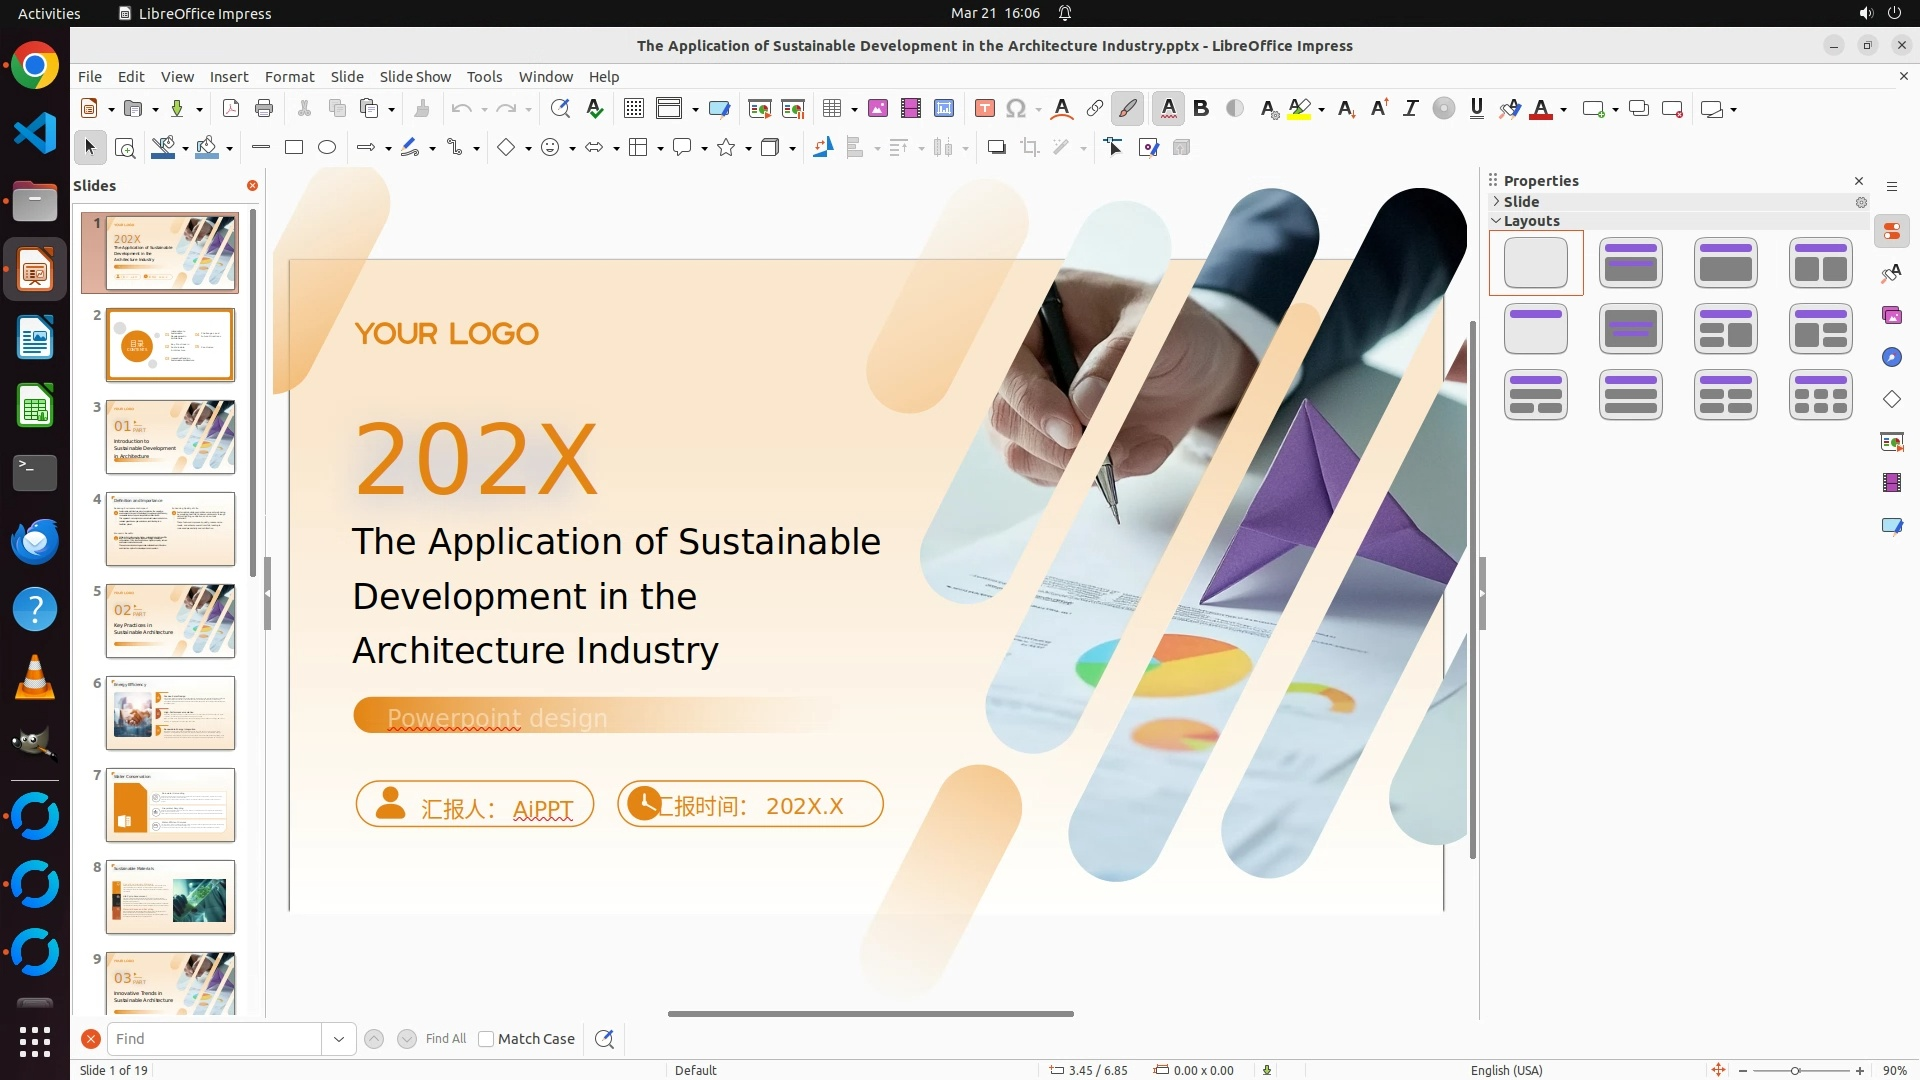Screen dimensions: 1920x1080
Task: Open the Insert Special Character icon
Action: pyautogui.click(x=1016, y=109)
